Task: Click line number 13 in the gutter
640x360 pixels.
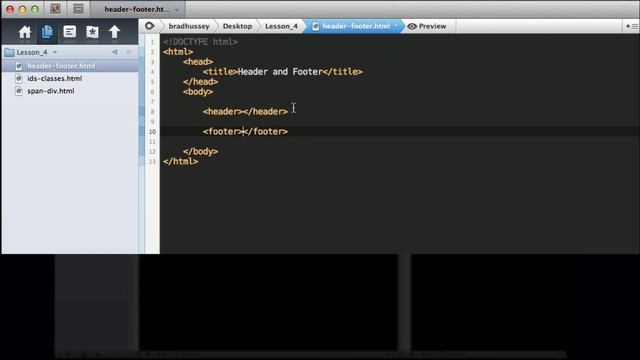Action: pos(152,162)
